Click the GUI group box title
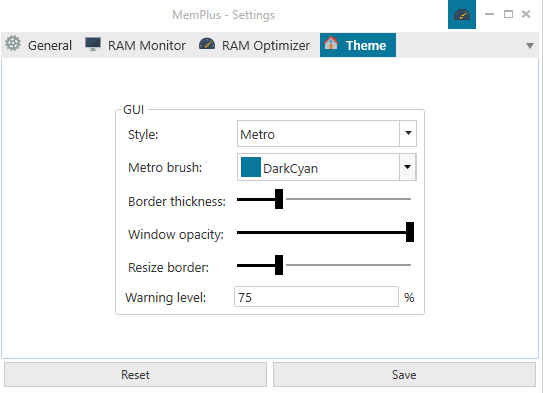The width and height of the screenshot is (543, 393). click(133, 110)
